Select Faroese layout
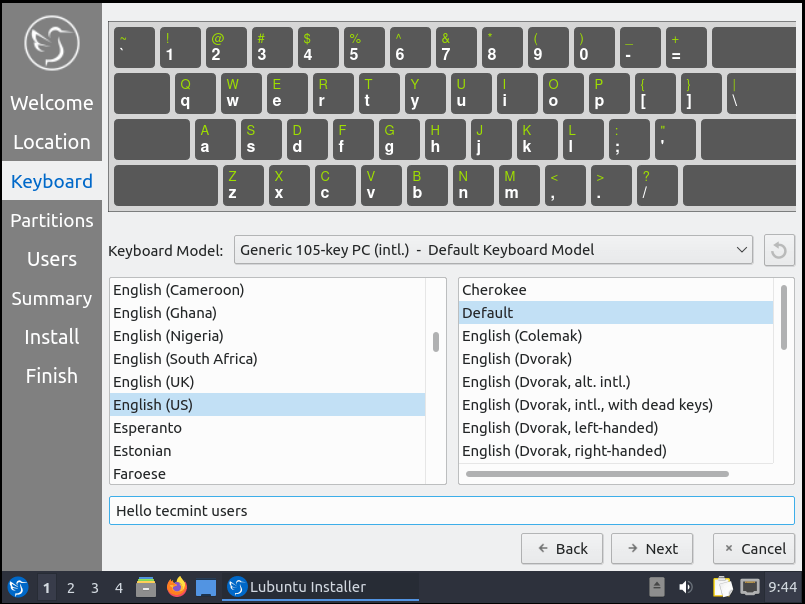Image resolution: width=805 pixels, height=604 pixels. [x=267, y=474]
